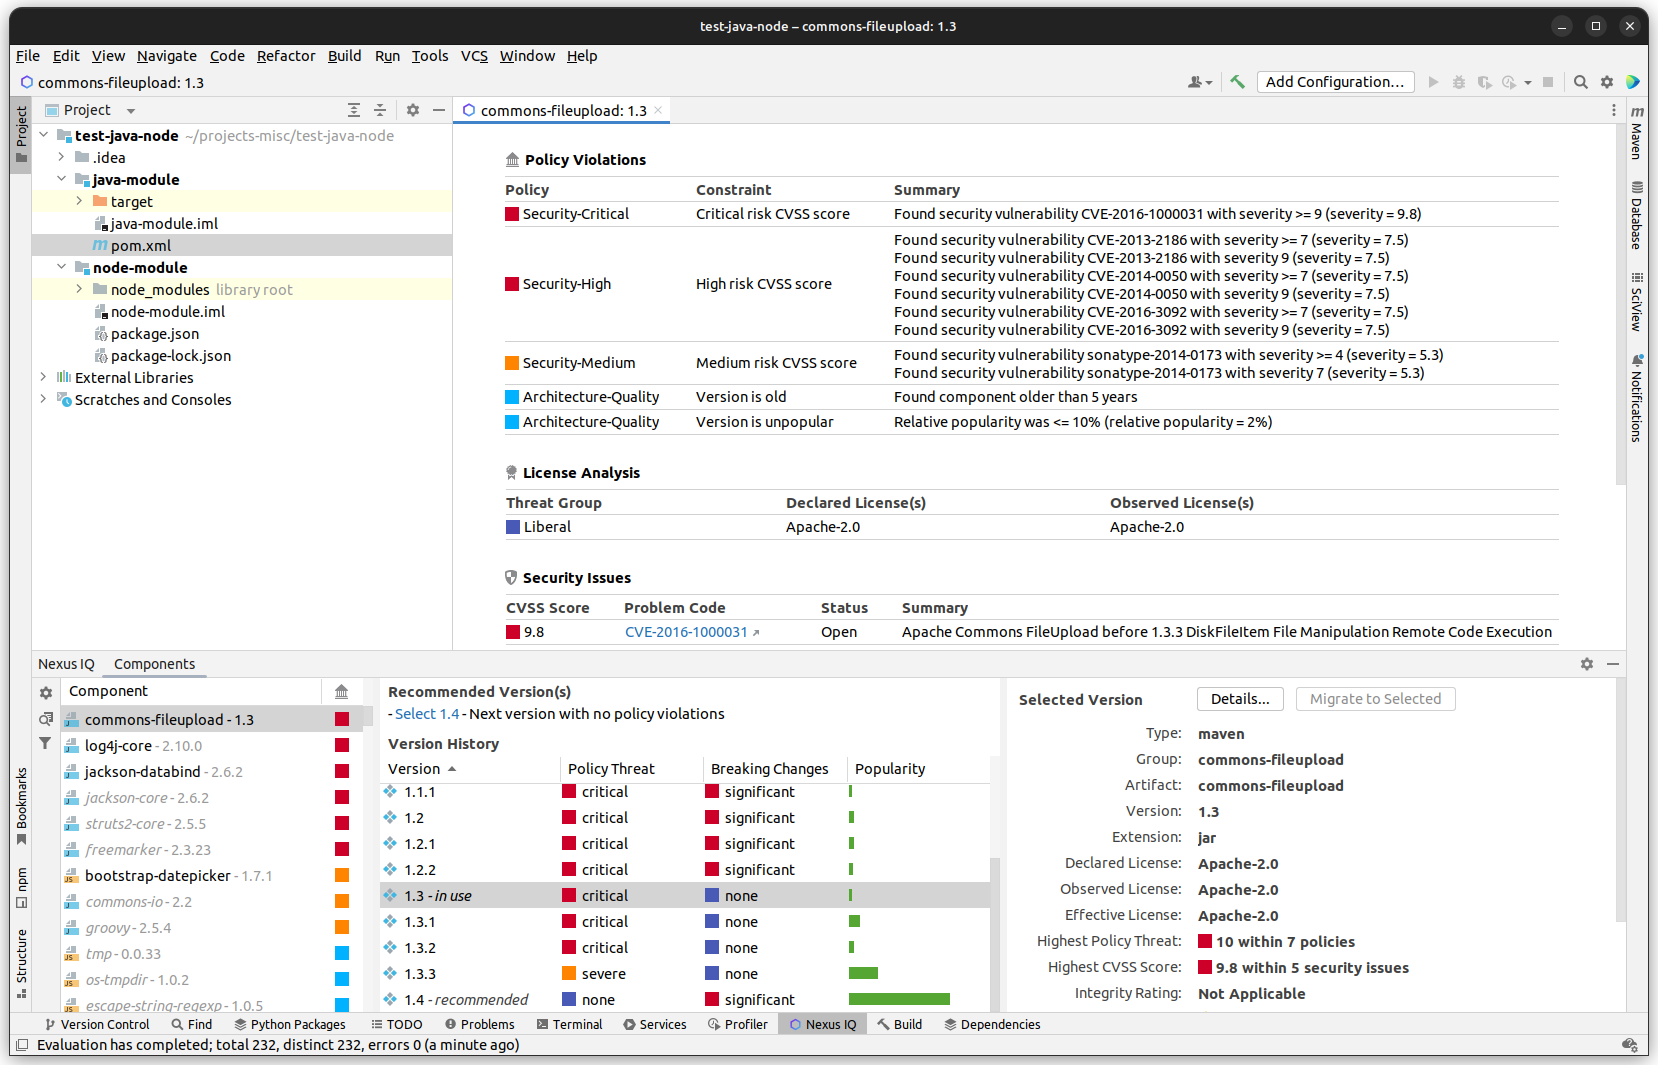Open the VCS menu
The width and height of the screenshot is (1658, 1065).
[474, 56]
